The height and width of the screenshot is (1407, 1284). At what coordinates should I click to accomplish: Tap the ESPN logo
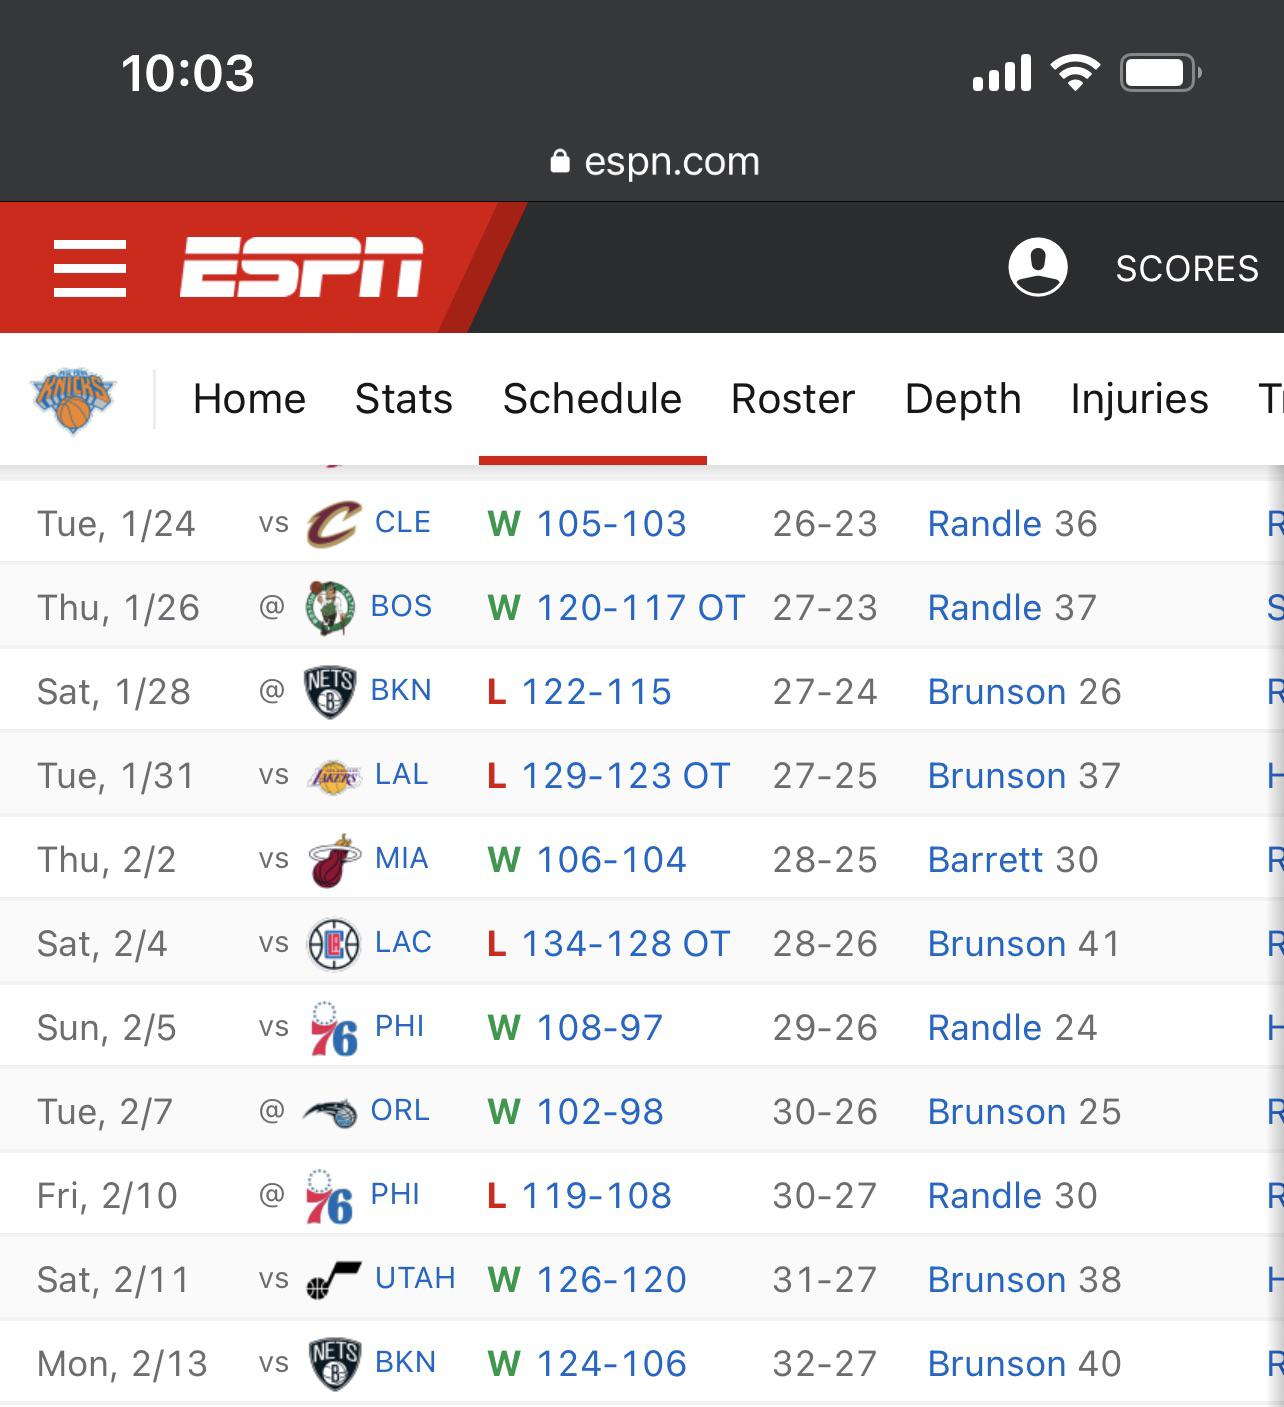301,268
